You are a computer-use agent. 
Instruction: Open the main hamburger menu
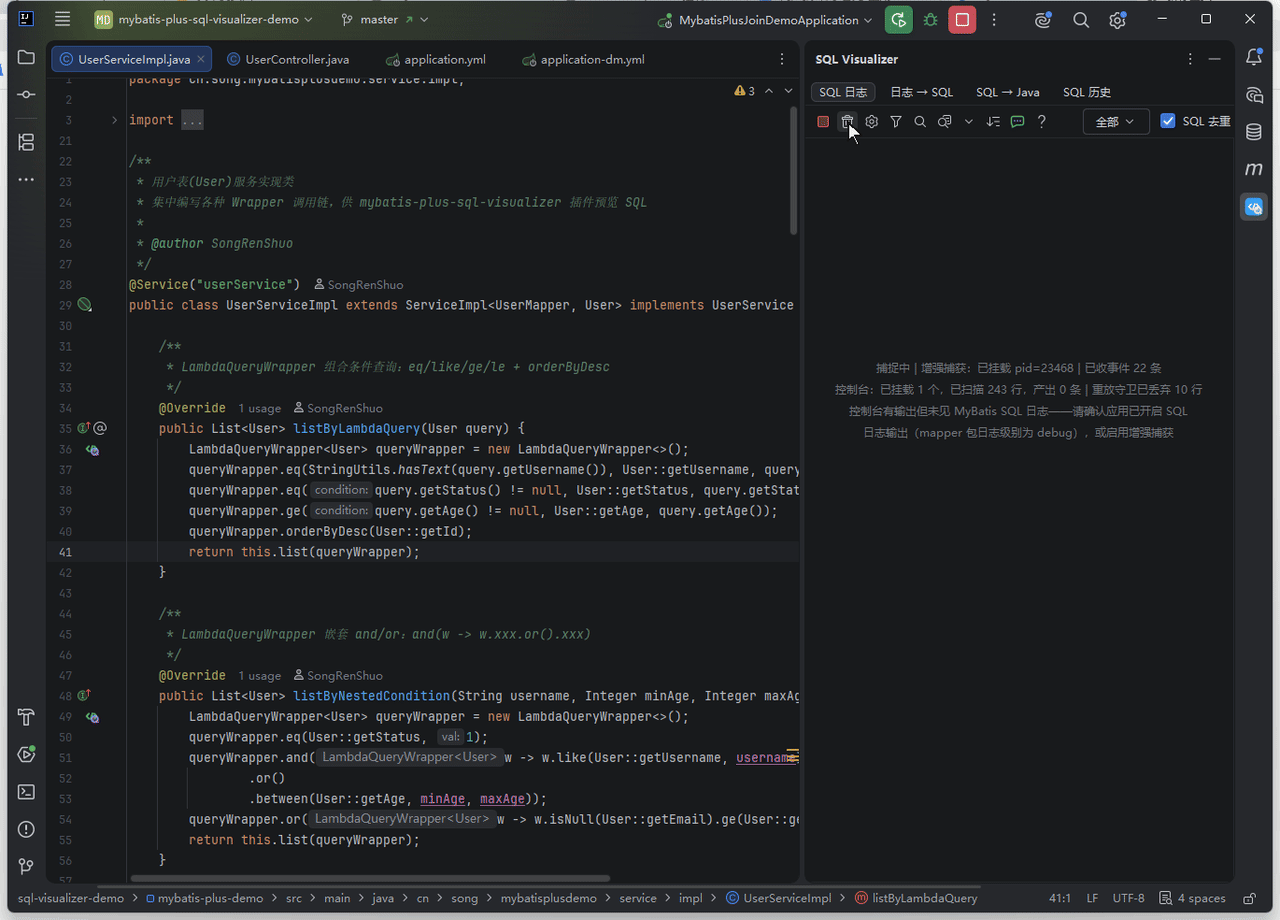click(x=63, y=20)
